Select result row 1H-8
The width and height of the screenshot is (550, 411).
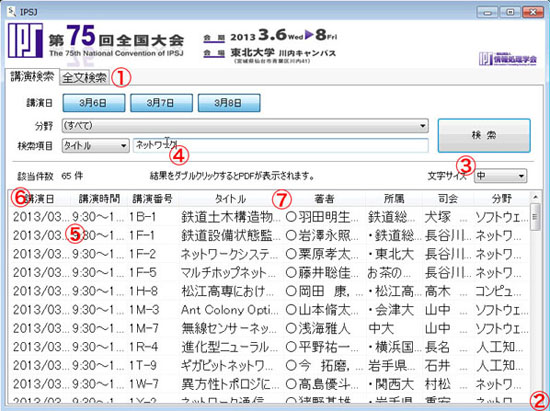coord(269,291)
